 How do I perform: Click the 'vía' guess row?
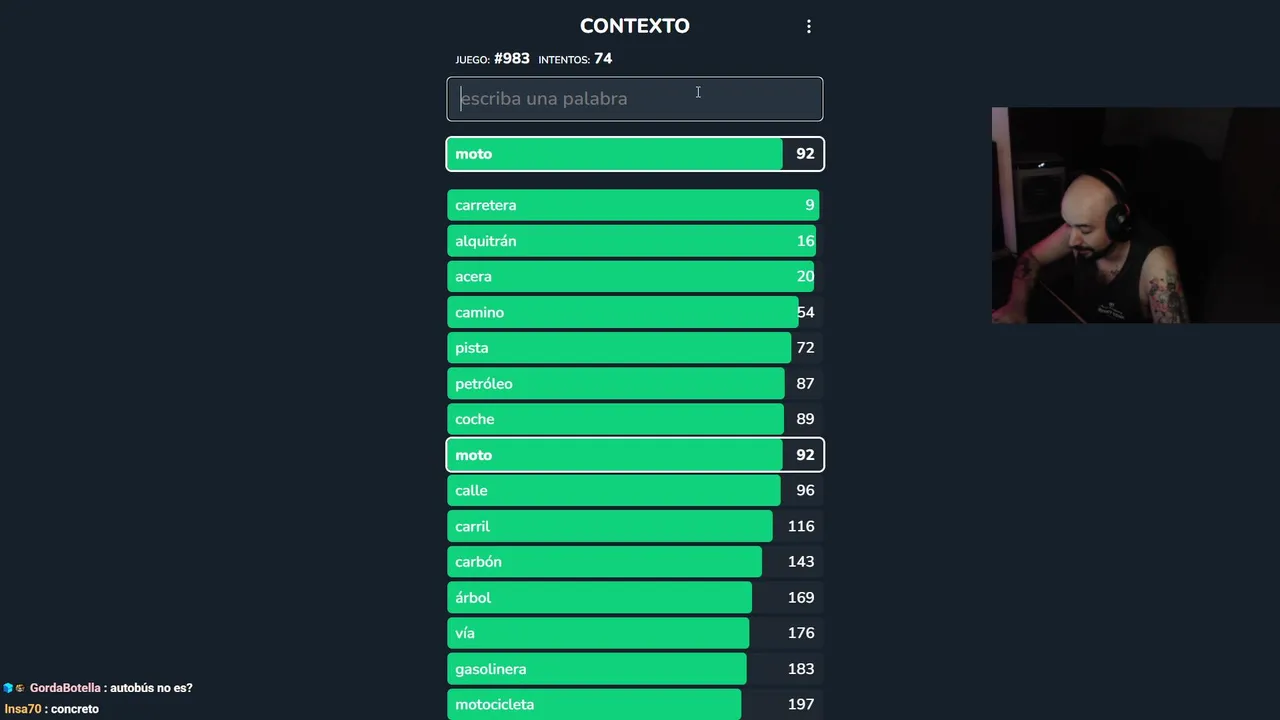pos(634,633)
